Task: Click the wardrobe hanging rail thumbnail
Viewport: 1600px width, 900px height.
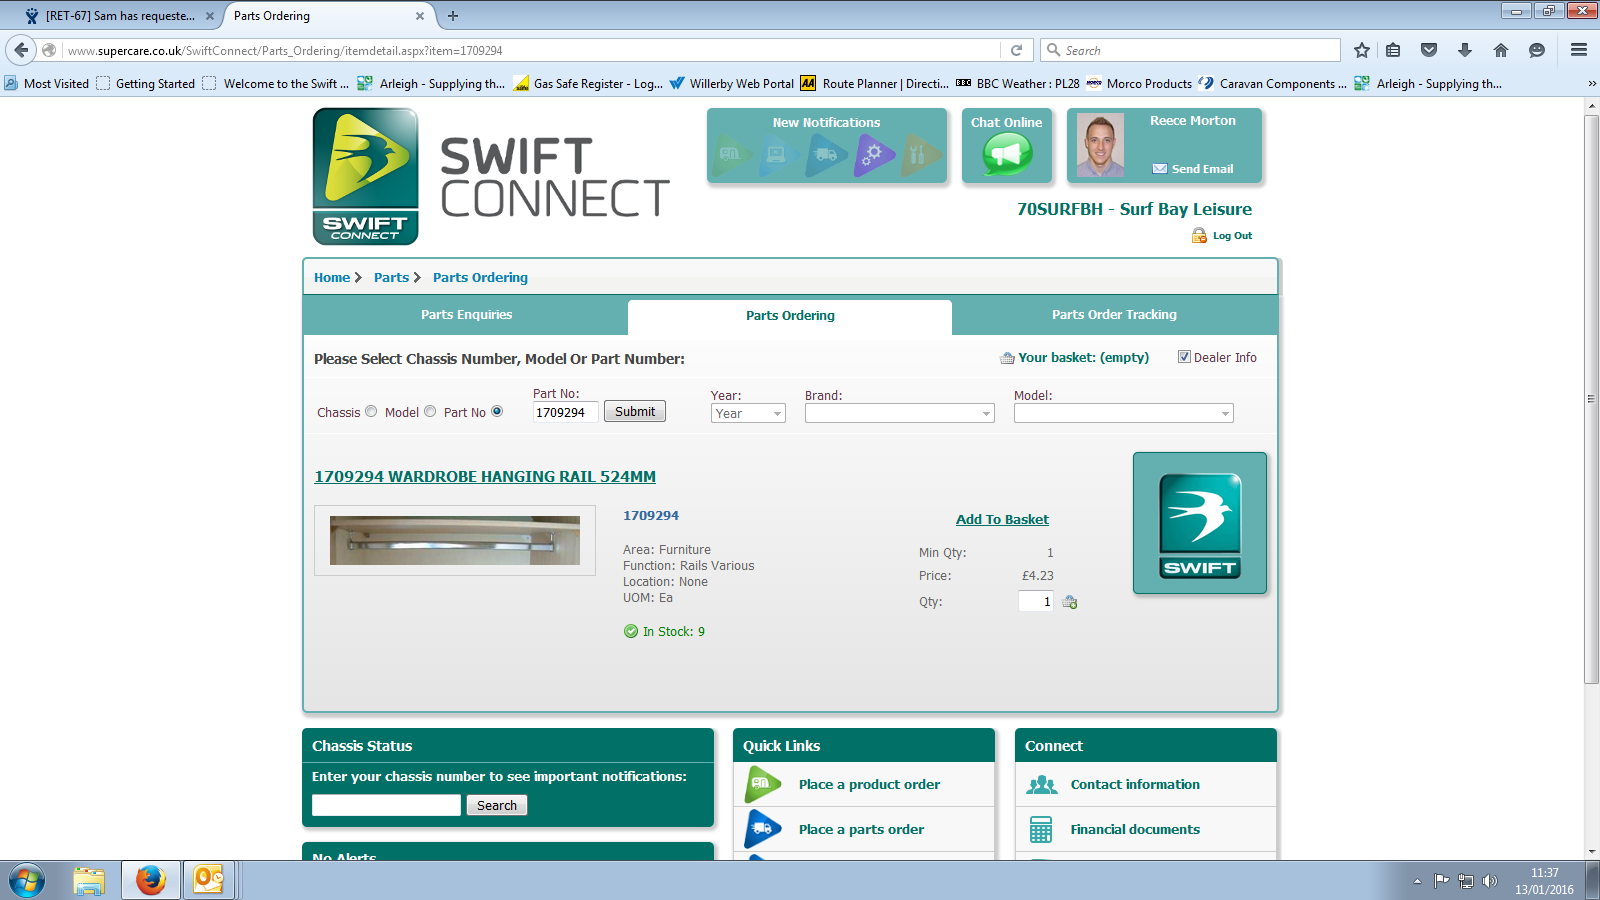Action: pos(455,540)
